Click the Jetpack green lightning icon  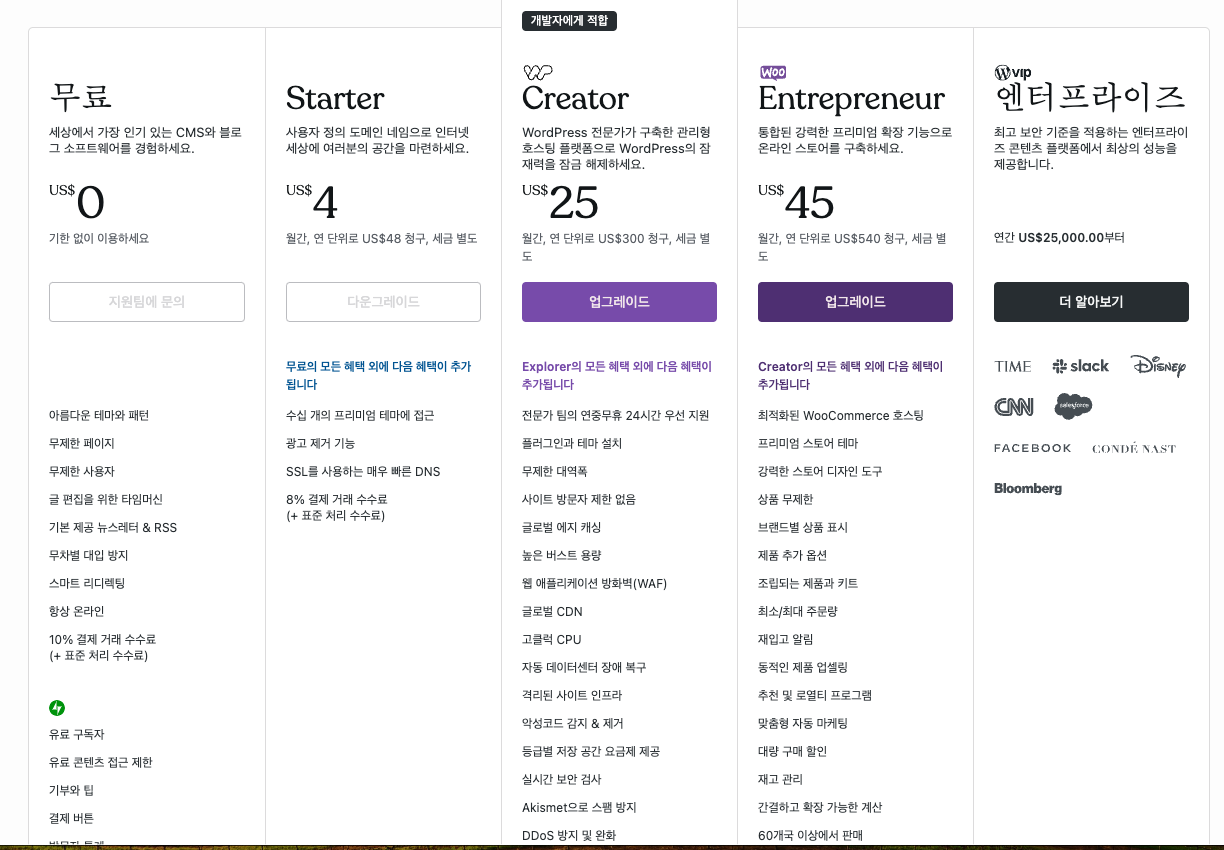(x=57, y=708)
